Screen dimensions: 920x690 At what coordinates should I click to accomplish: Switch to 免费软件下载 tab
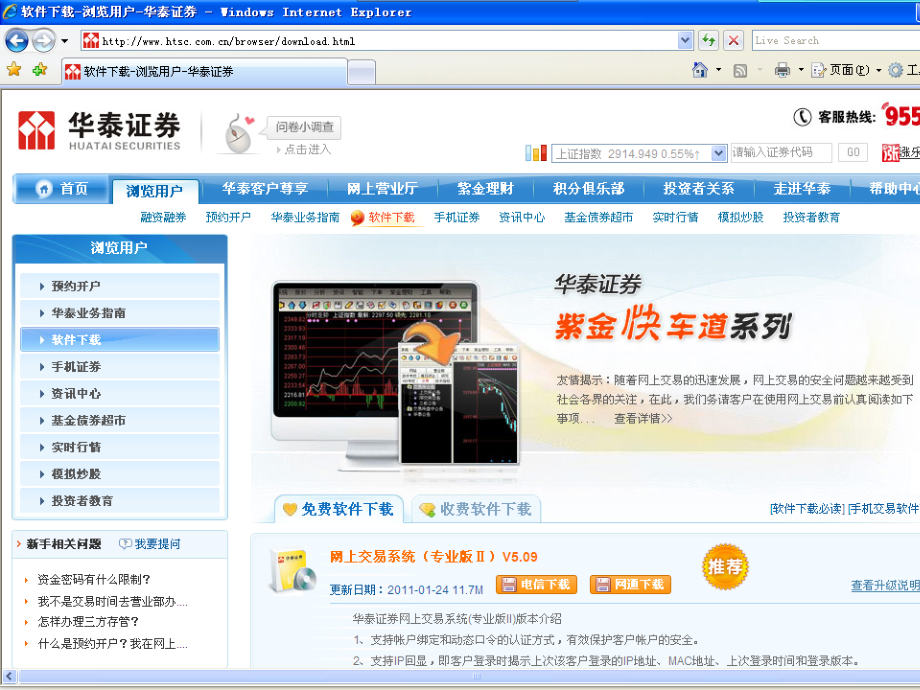[x=339, y=509]
